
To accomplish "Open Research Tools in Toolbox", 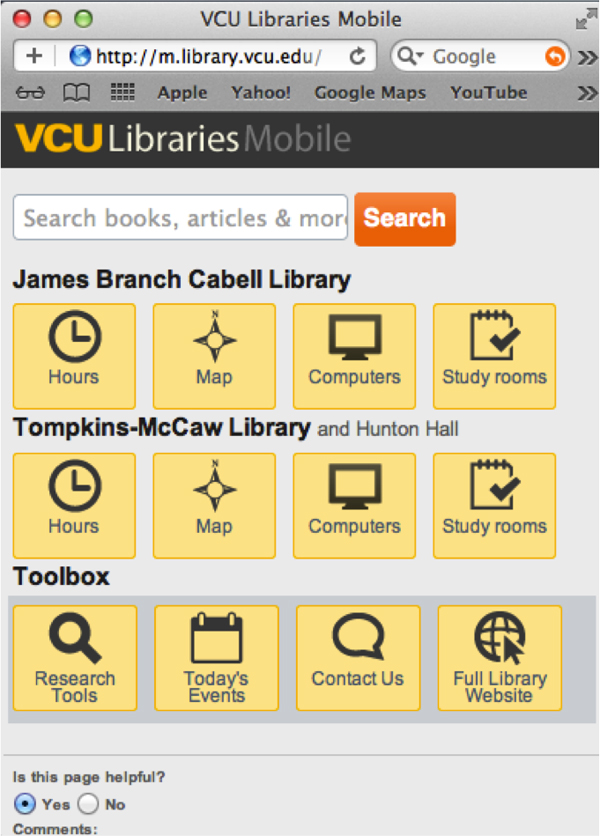I will (75, 658).
